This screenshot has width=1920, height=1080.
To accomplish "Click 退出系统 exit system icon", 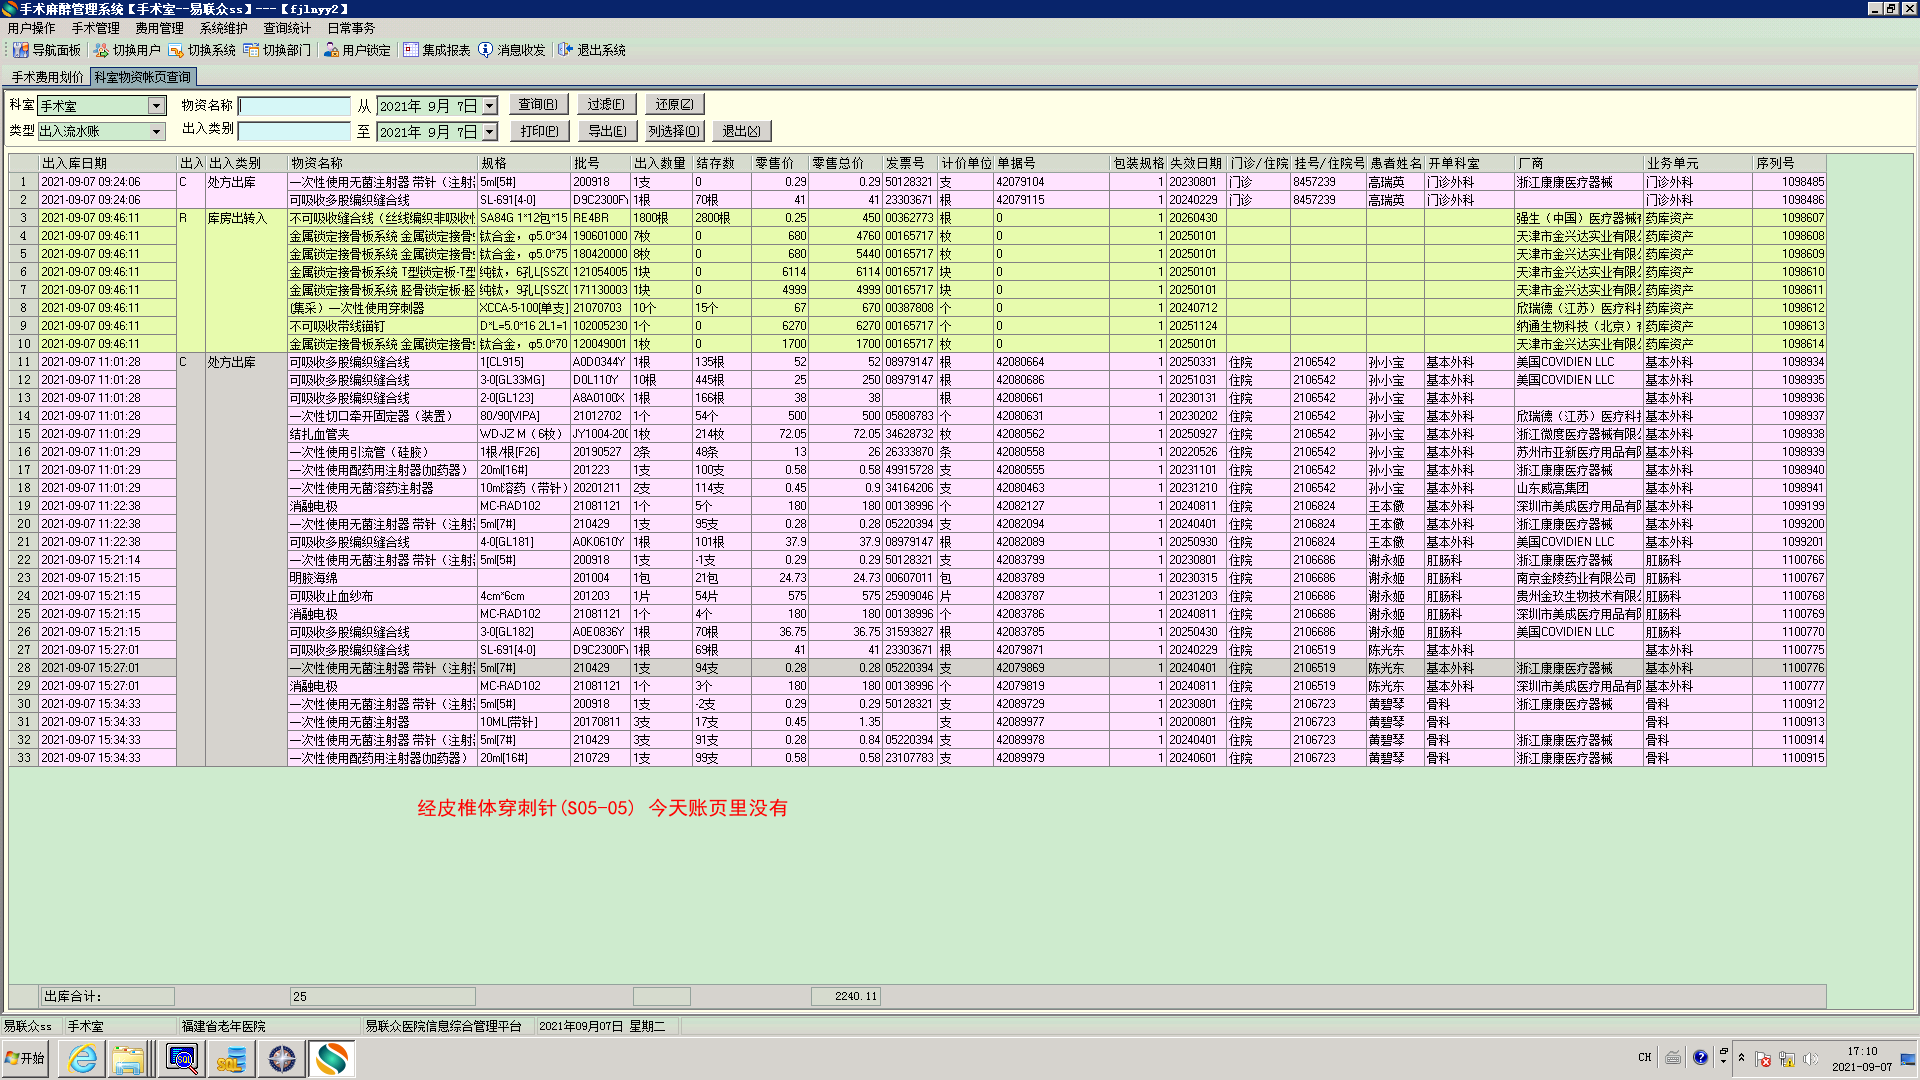I will (x=592, y=50).
